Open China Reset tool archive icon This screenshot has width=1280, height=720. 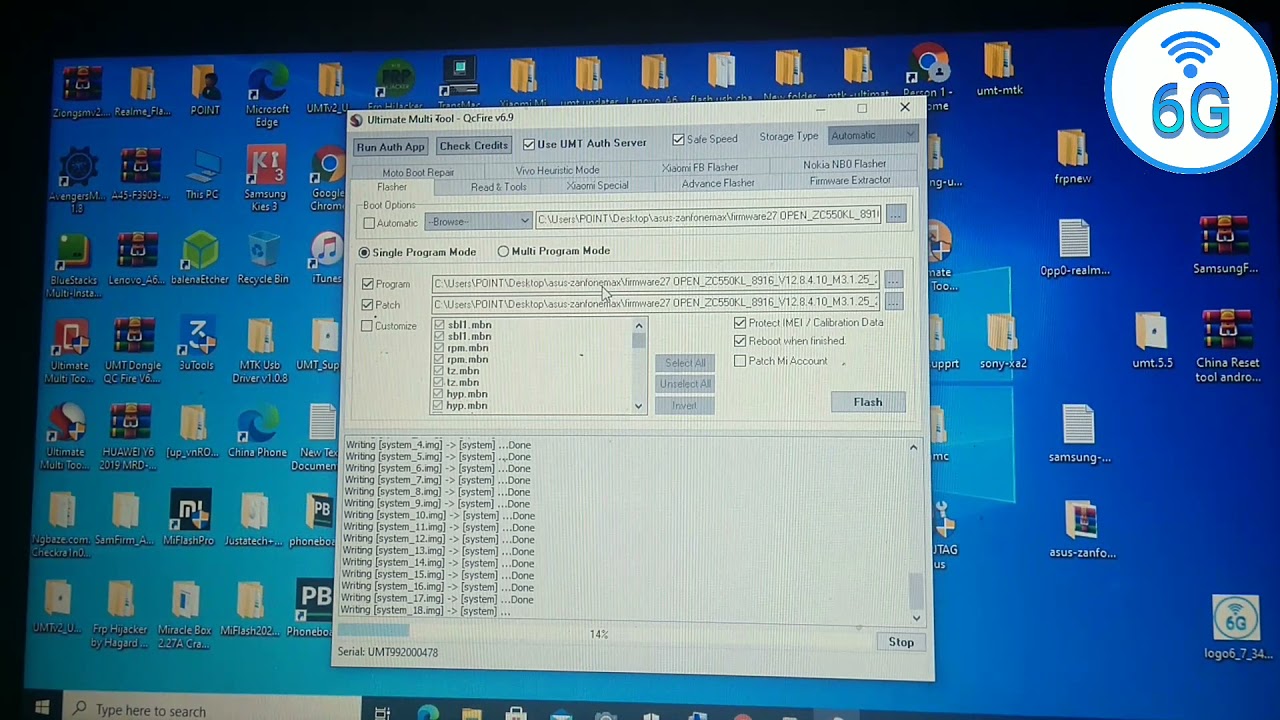pos(1227,347)
